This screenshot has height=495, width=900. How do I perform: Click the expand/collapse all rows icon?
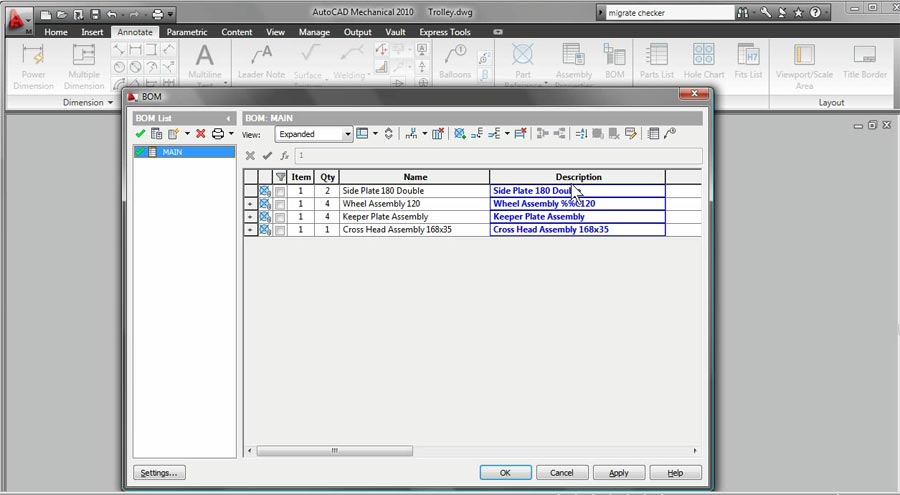(x=389, y=134)
